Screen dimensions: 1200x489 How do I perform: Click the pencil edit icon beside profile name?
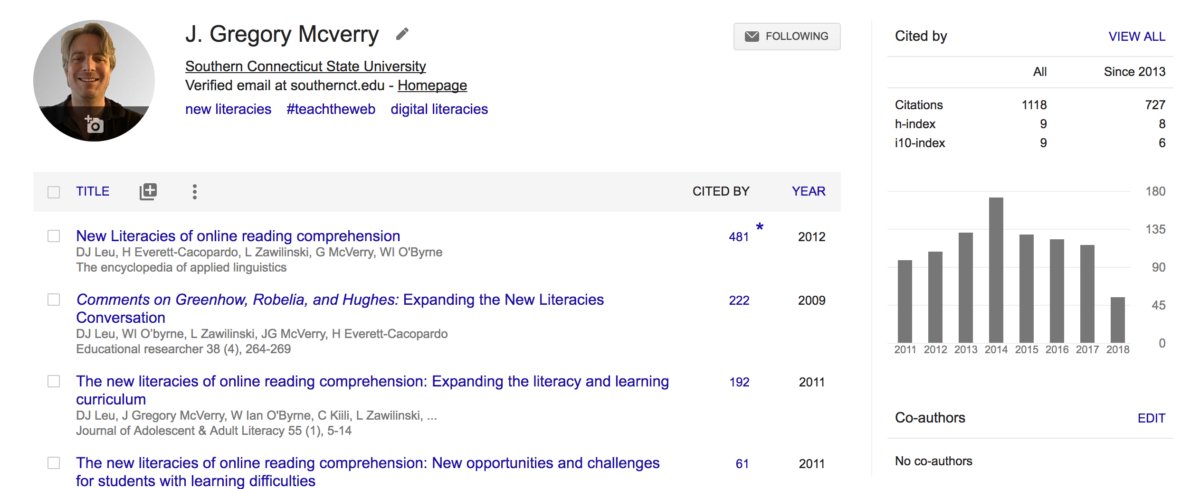402,34
